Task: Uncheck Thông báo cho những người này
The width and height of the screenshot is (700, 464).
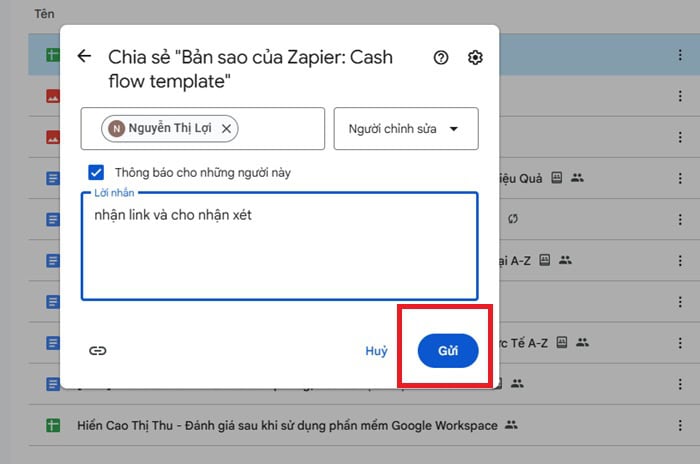Action: (x=96, y=172)
